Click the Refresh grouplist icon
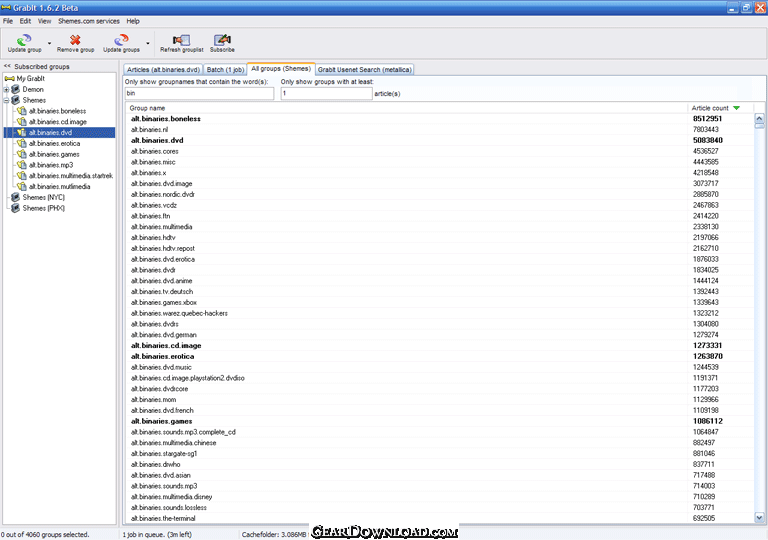This screenshot has height=540, width=768. pyautogui.click(x=181, y=40)
